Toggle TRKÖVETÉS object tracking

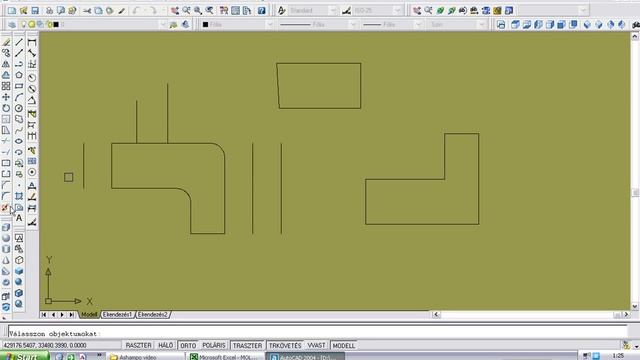285,346
